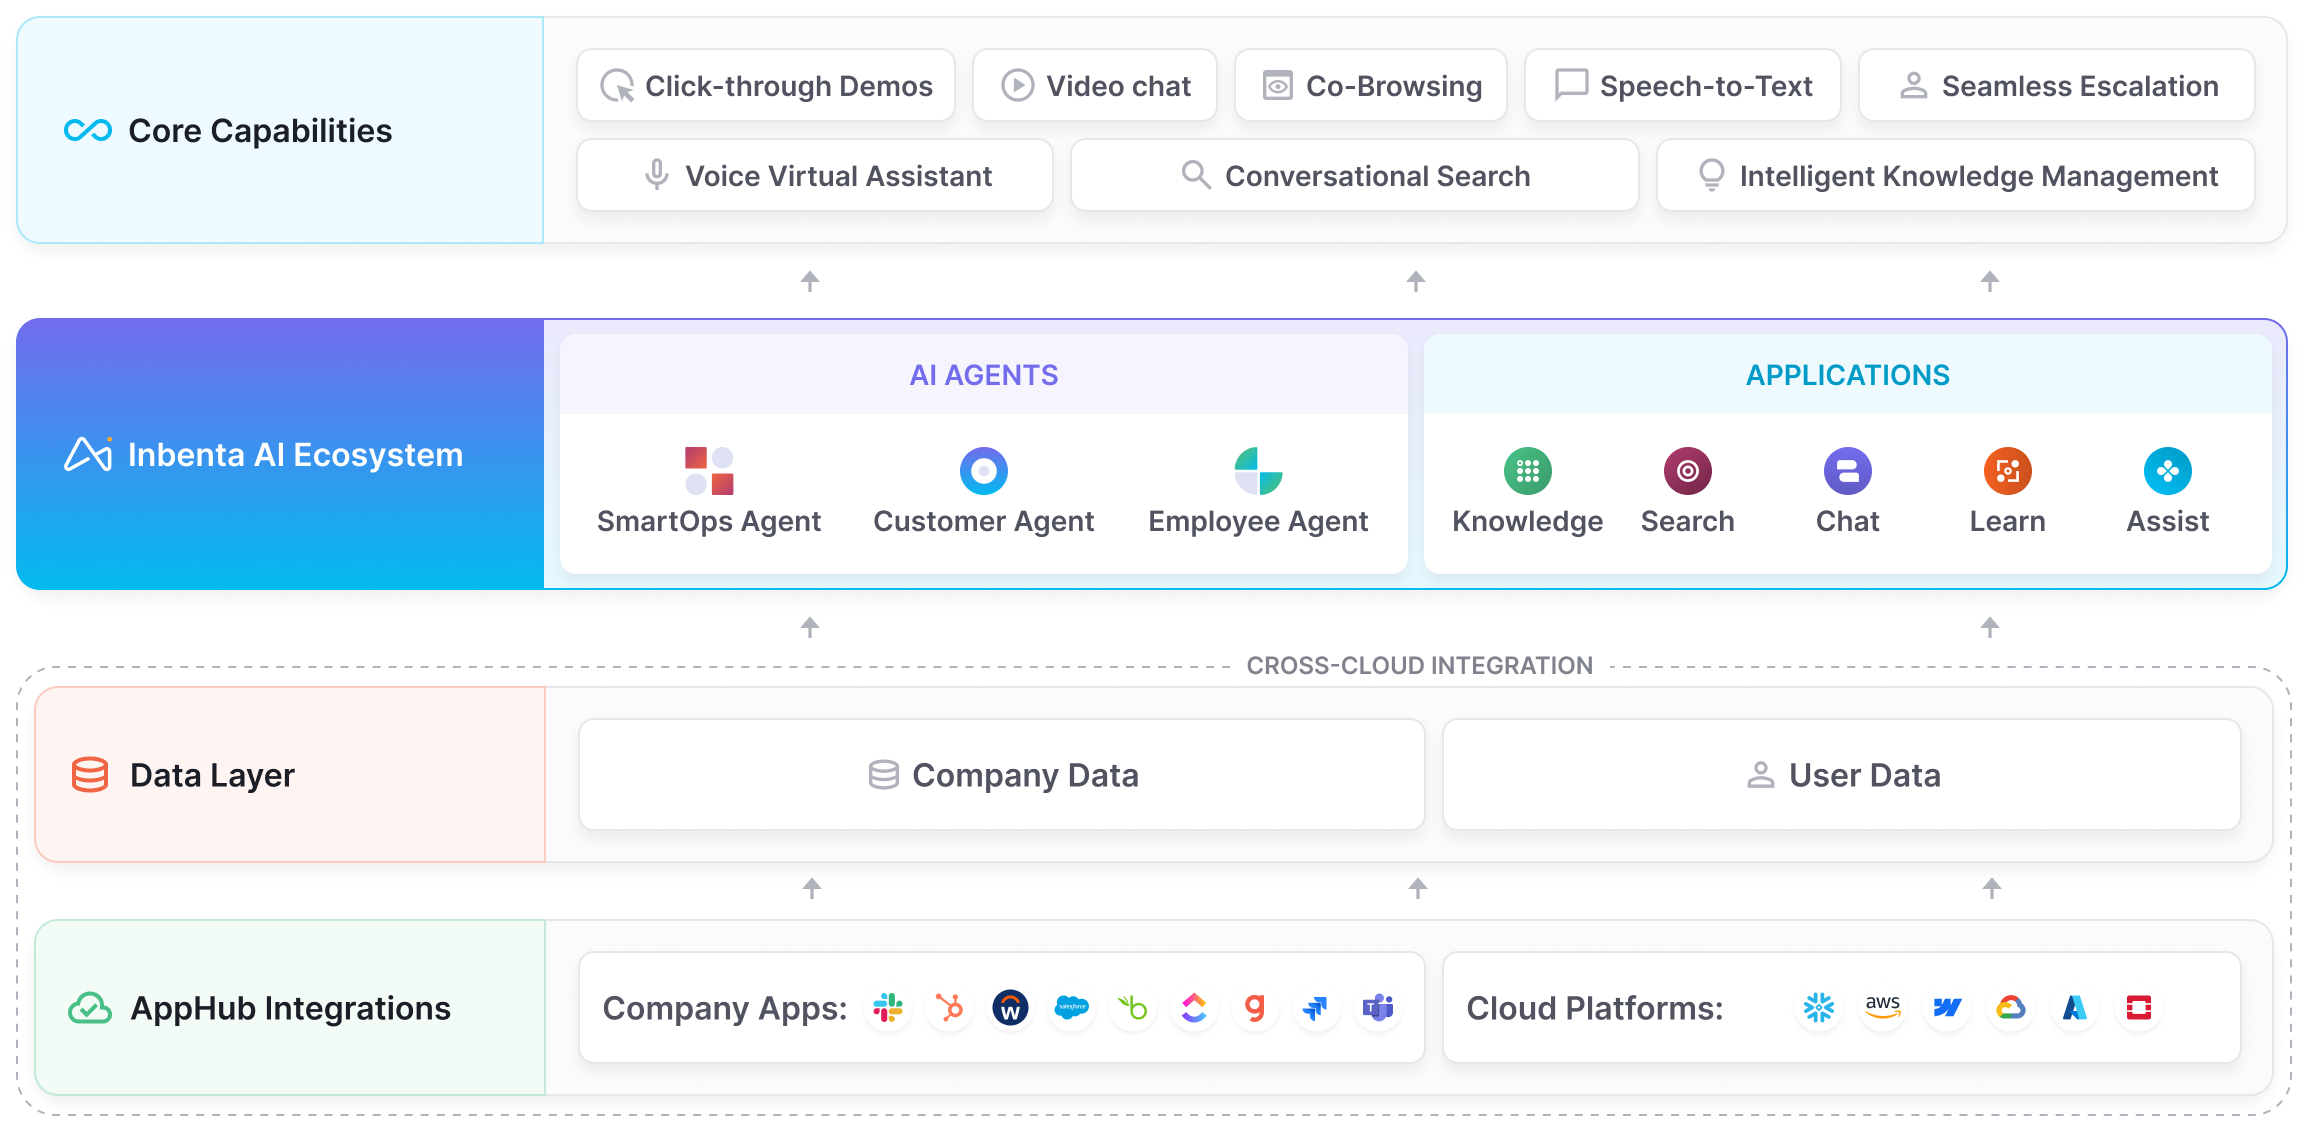Image resolution: width=2304 pixels, height=1148 pixels.
Task: Click the red square cloud platform logo
Action: tap(2139, 1008)
